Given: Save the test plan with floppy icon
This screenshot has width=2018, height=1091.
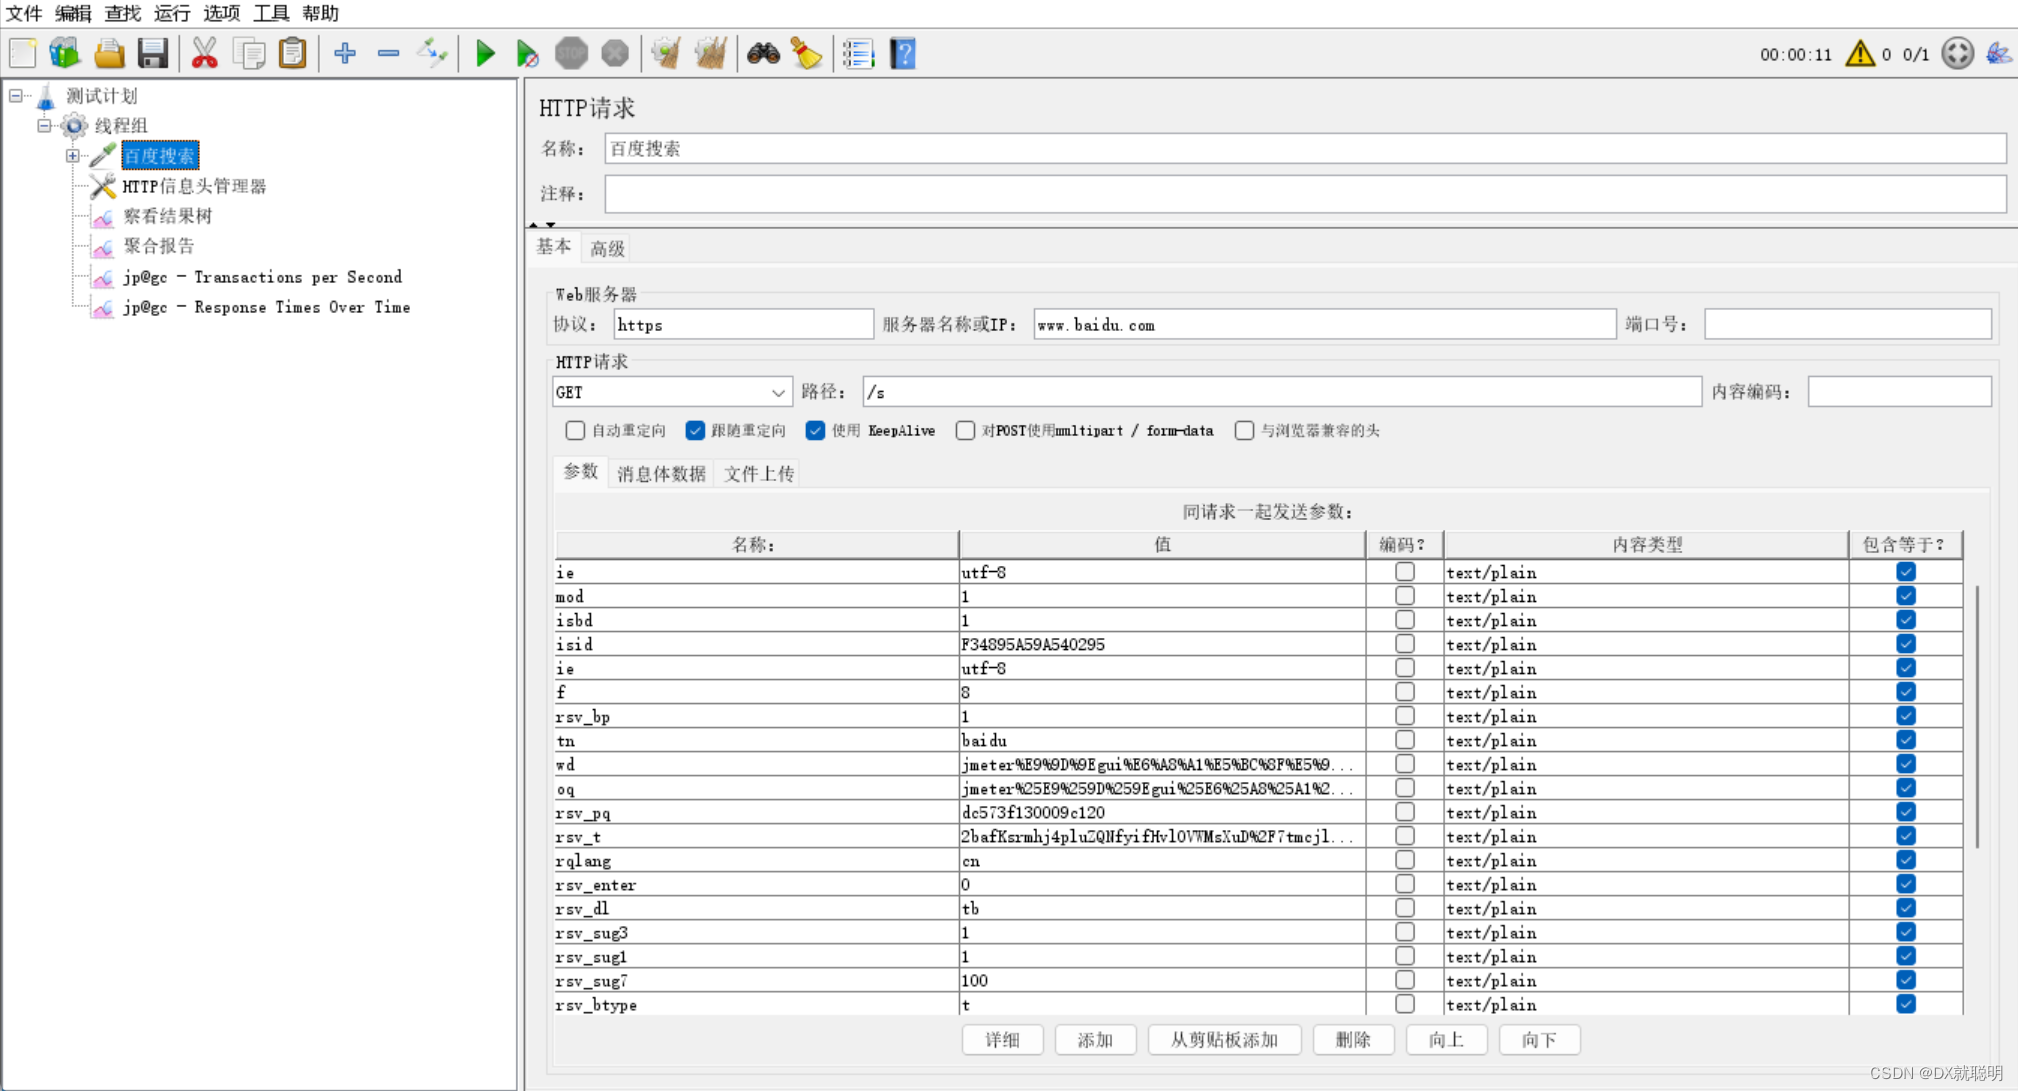Looking at the screenshot, I should pyautogui.click(x=152, y=53).
